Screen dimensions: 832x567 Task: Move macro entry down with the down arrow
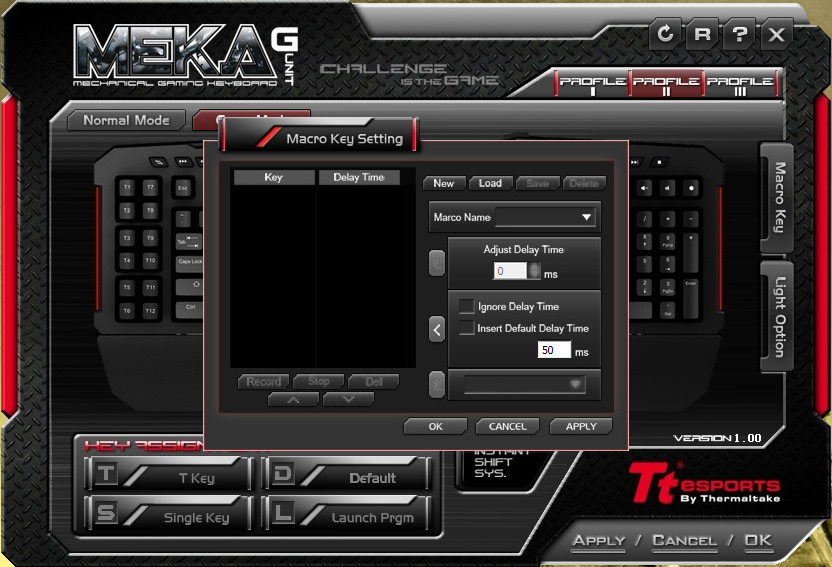pos(348,399)
